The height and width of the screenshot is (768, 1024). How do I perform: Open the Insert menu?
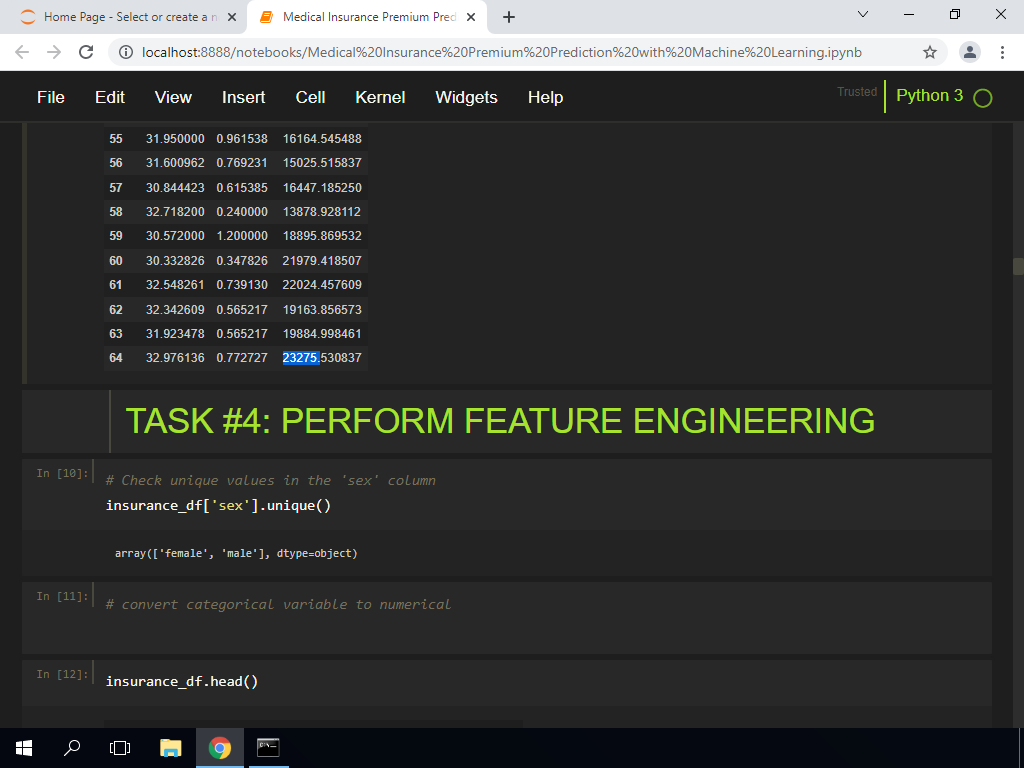pos(244,97)
